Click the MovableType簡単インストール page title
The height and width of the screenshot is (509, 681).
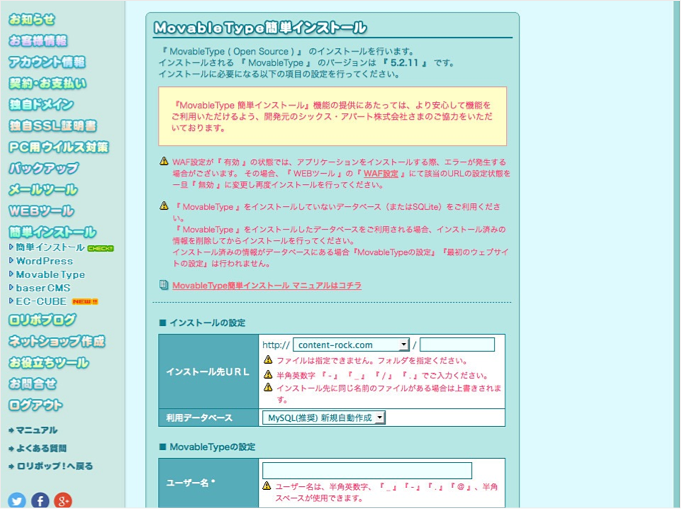click(260, 28)
